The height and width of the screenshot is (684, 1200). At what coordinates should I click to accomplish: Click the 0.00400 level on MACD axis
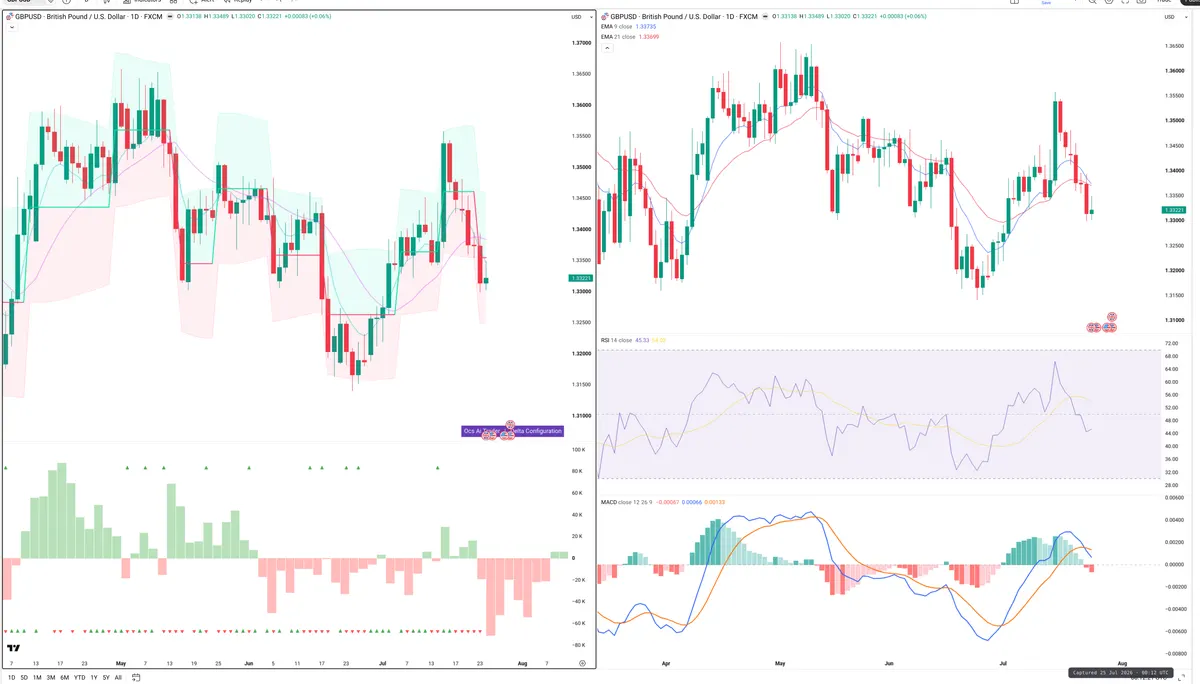(1176, 521)
